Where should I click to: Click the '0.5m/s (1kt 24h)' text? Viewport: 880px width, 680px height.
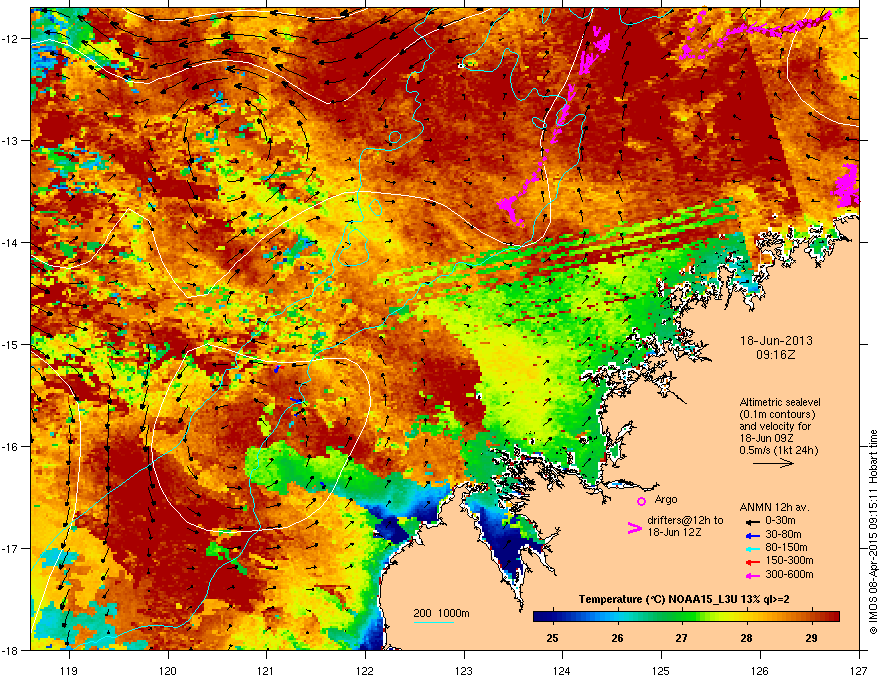click(778, 450)
